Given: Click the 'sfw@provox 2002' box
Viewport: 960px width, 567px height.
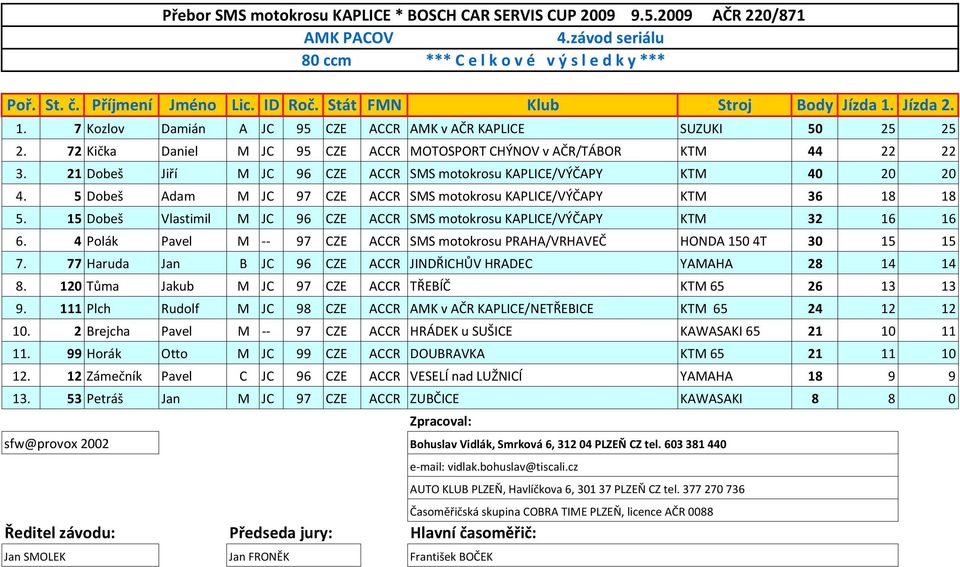Looking at the screenshot, I should pyautogui.click(x=80, y=443).
